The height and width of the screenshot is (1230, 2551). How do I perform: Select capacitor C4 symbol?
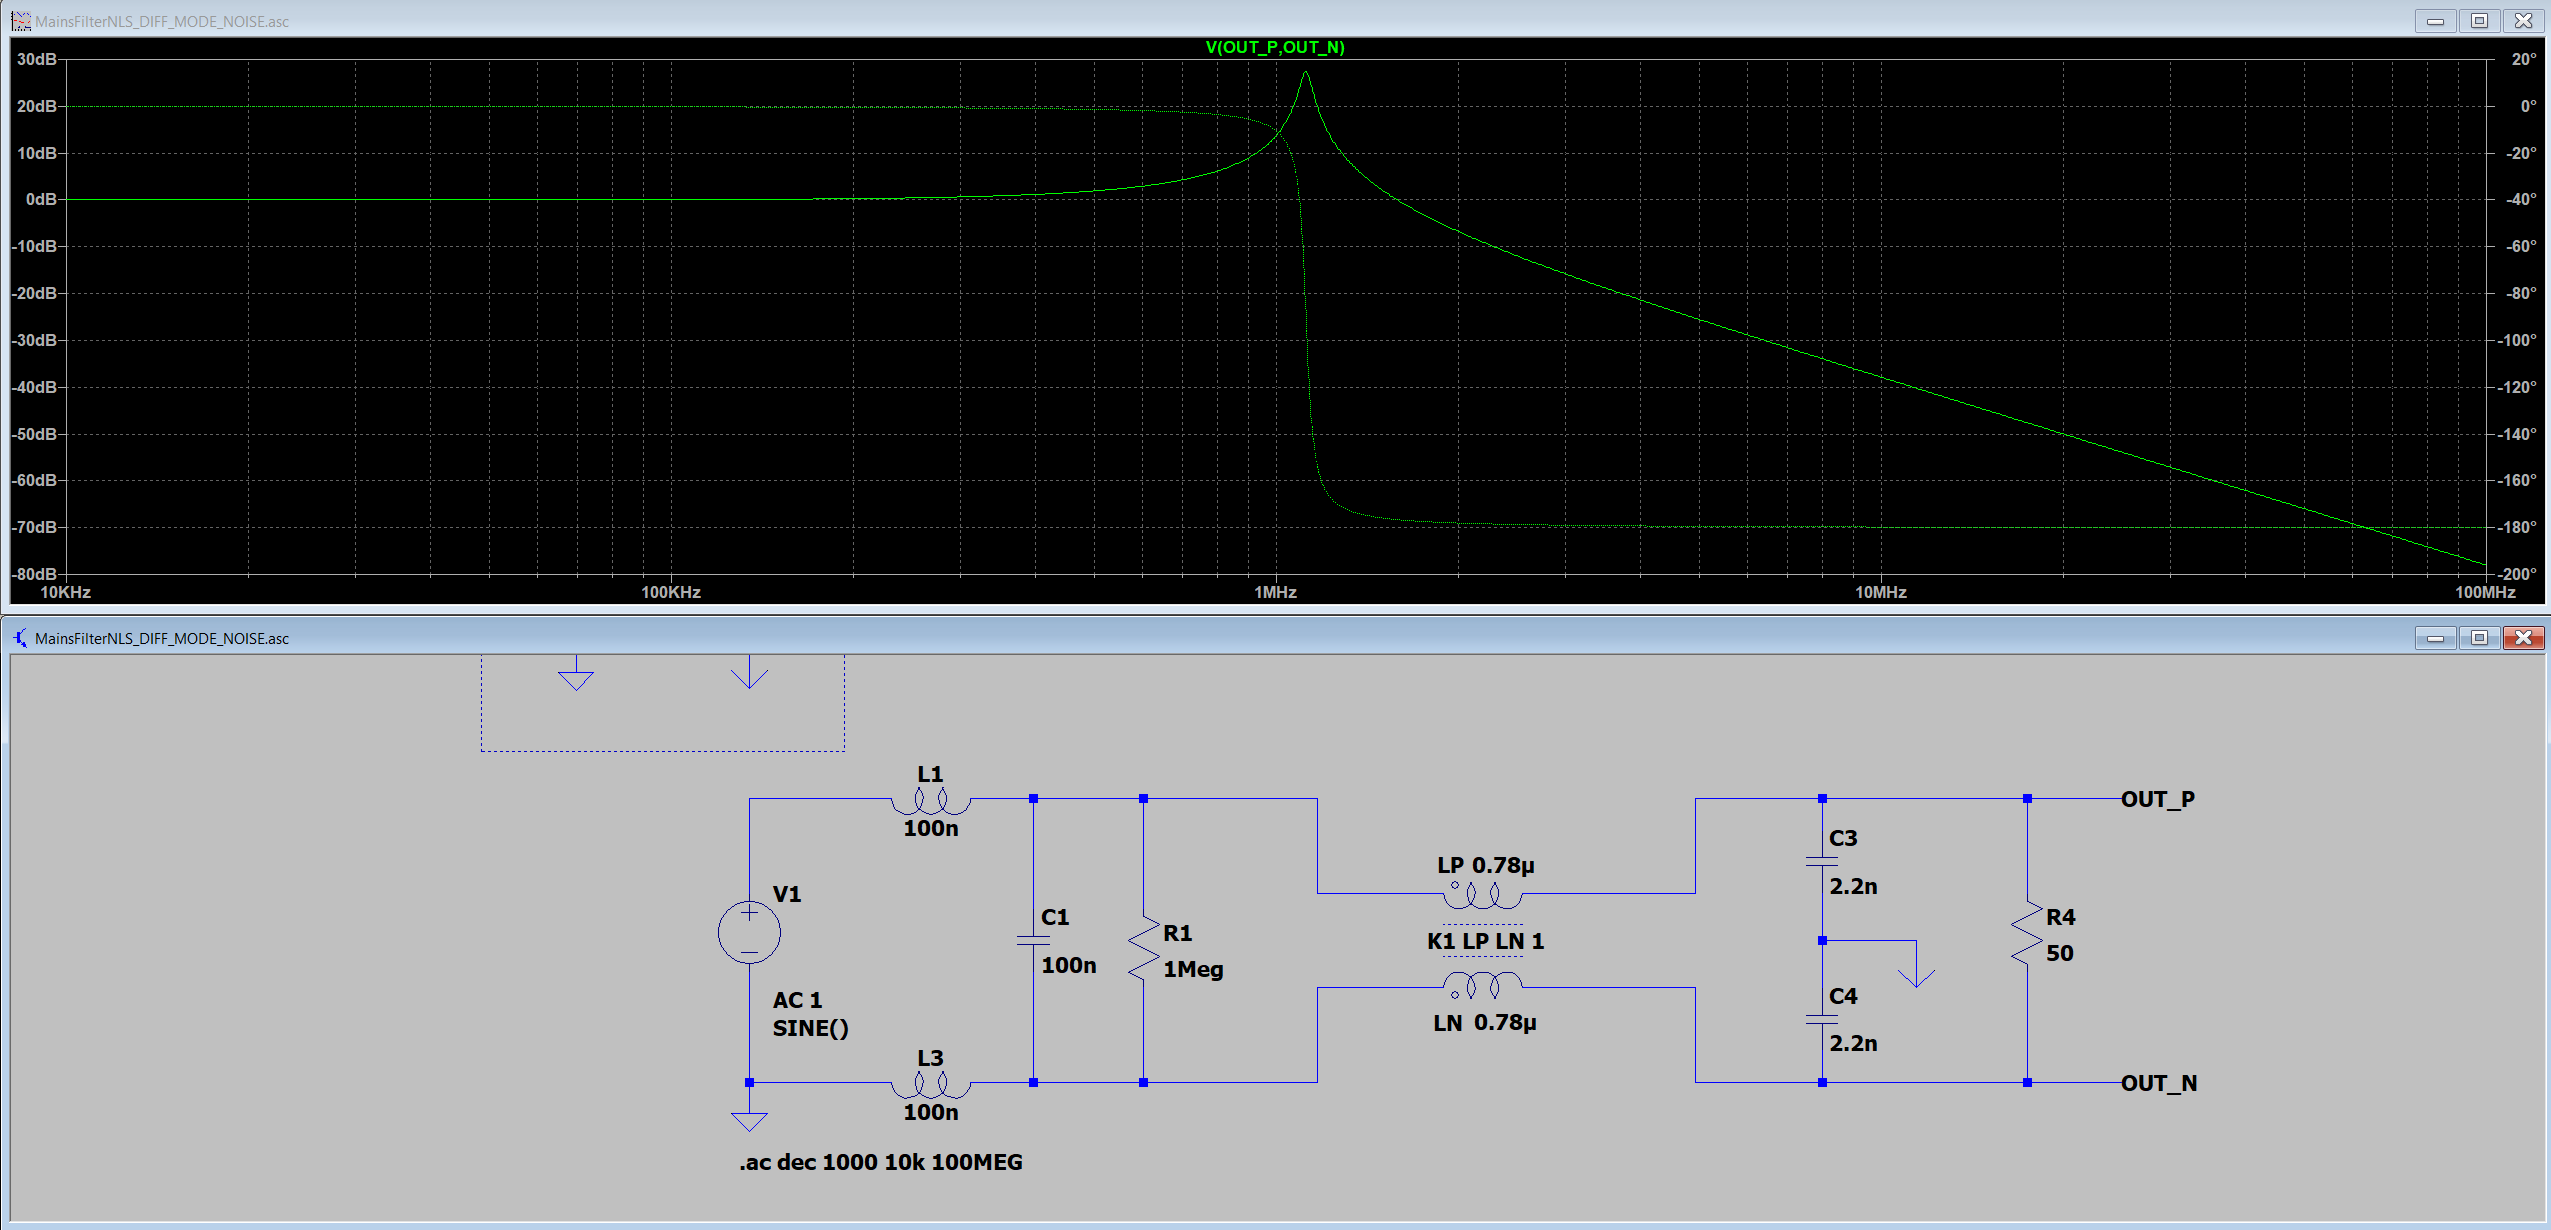[x=1822, y=1019]
